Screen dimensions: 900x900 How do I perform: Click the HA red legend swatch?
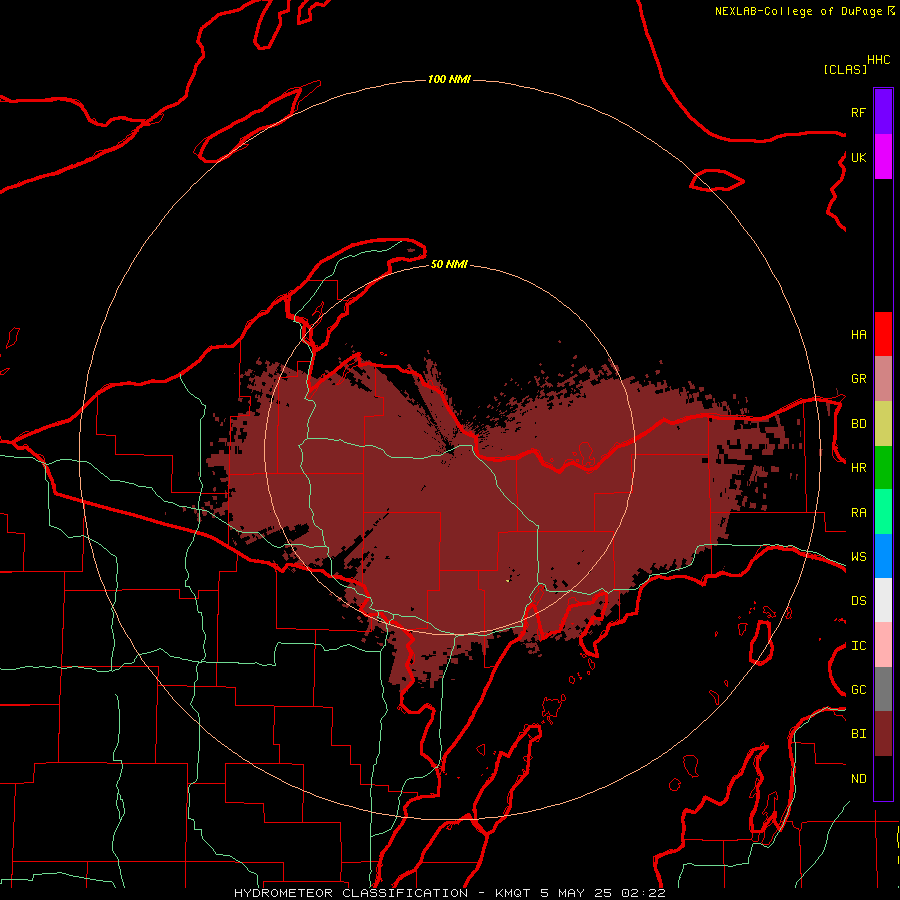[x=883, y=334]
